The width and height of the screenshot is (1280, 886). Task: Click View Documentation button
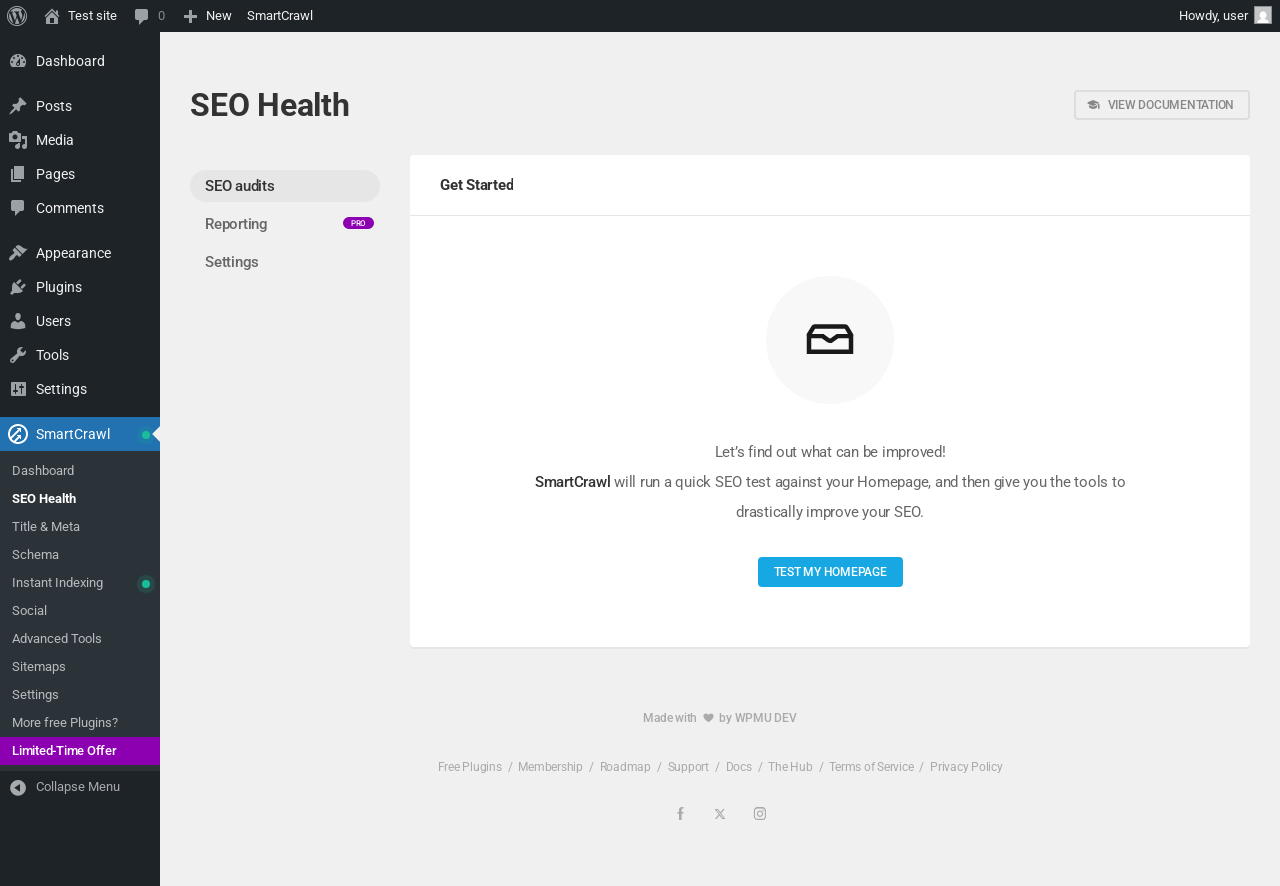1162,105
